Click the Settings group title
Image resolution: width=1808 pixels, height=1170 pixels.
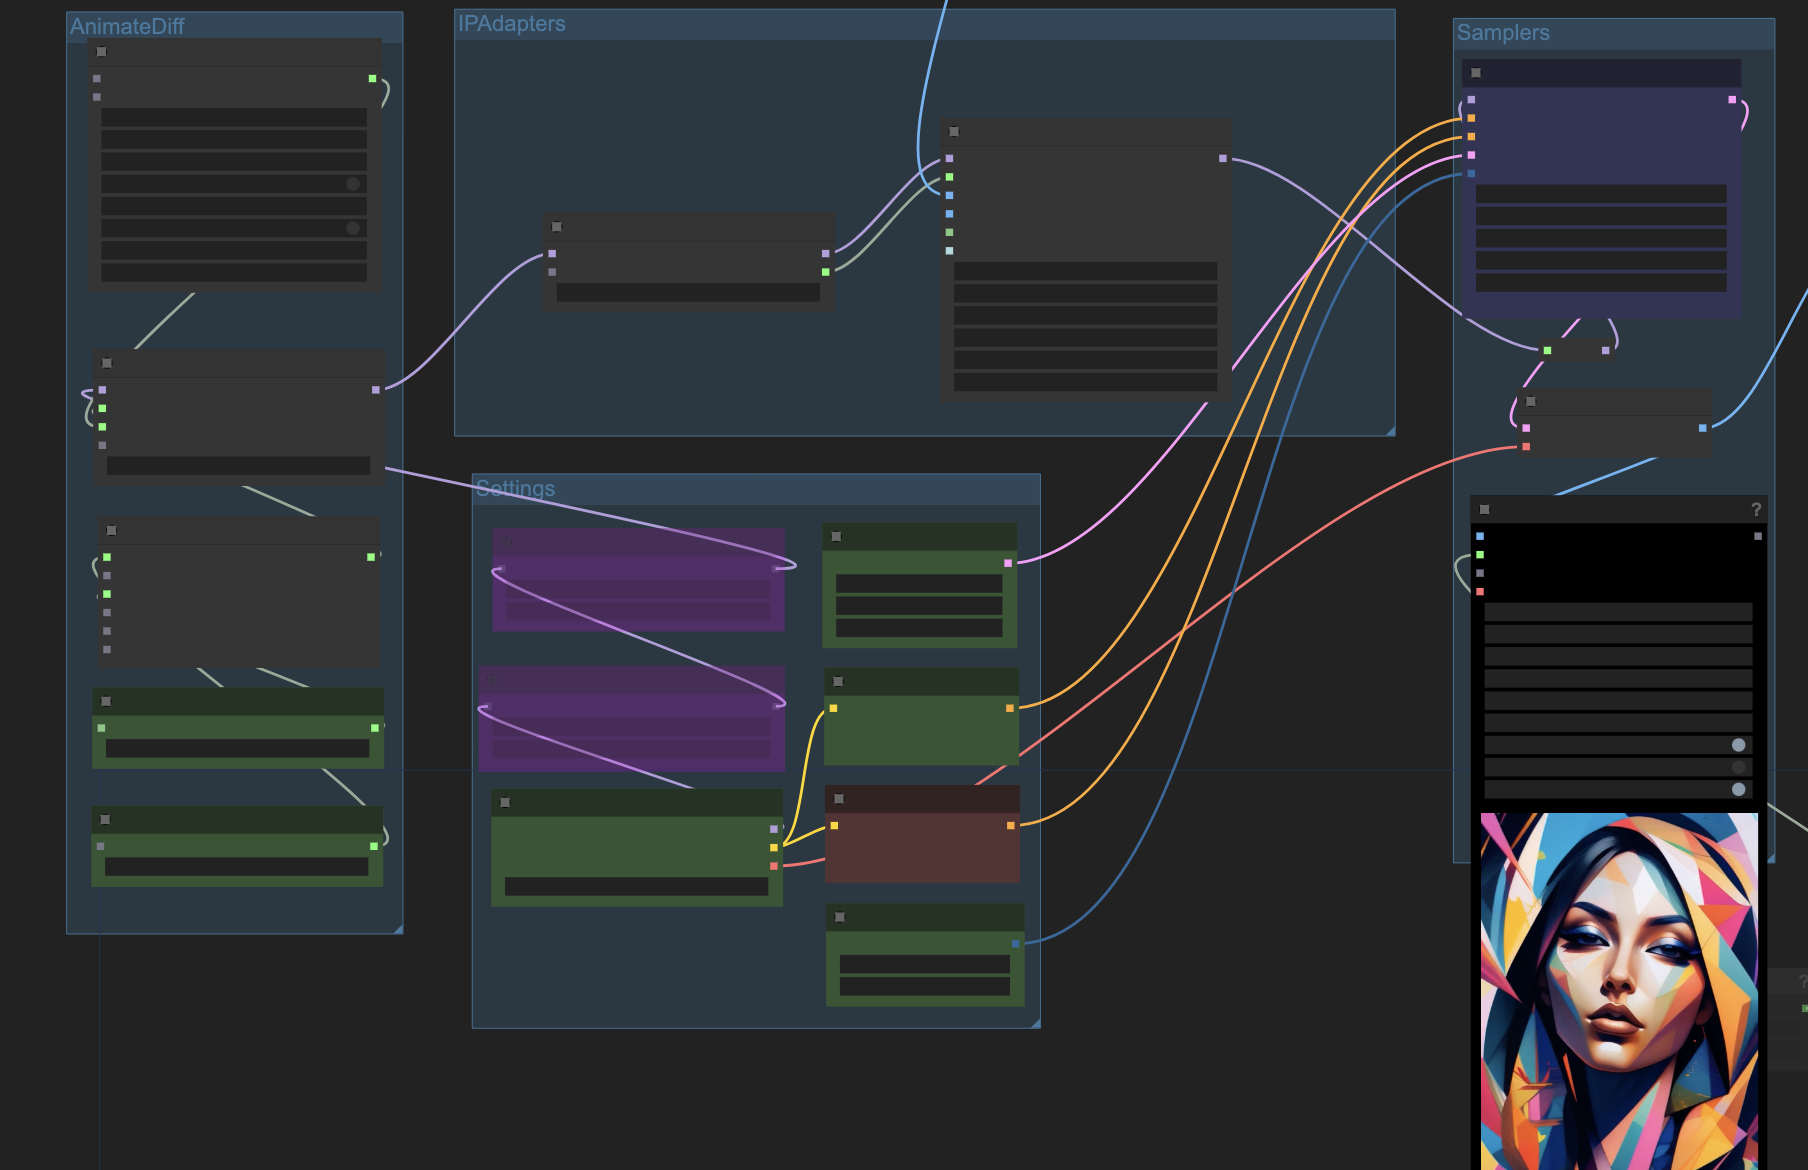click(x=515, y=488)
